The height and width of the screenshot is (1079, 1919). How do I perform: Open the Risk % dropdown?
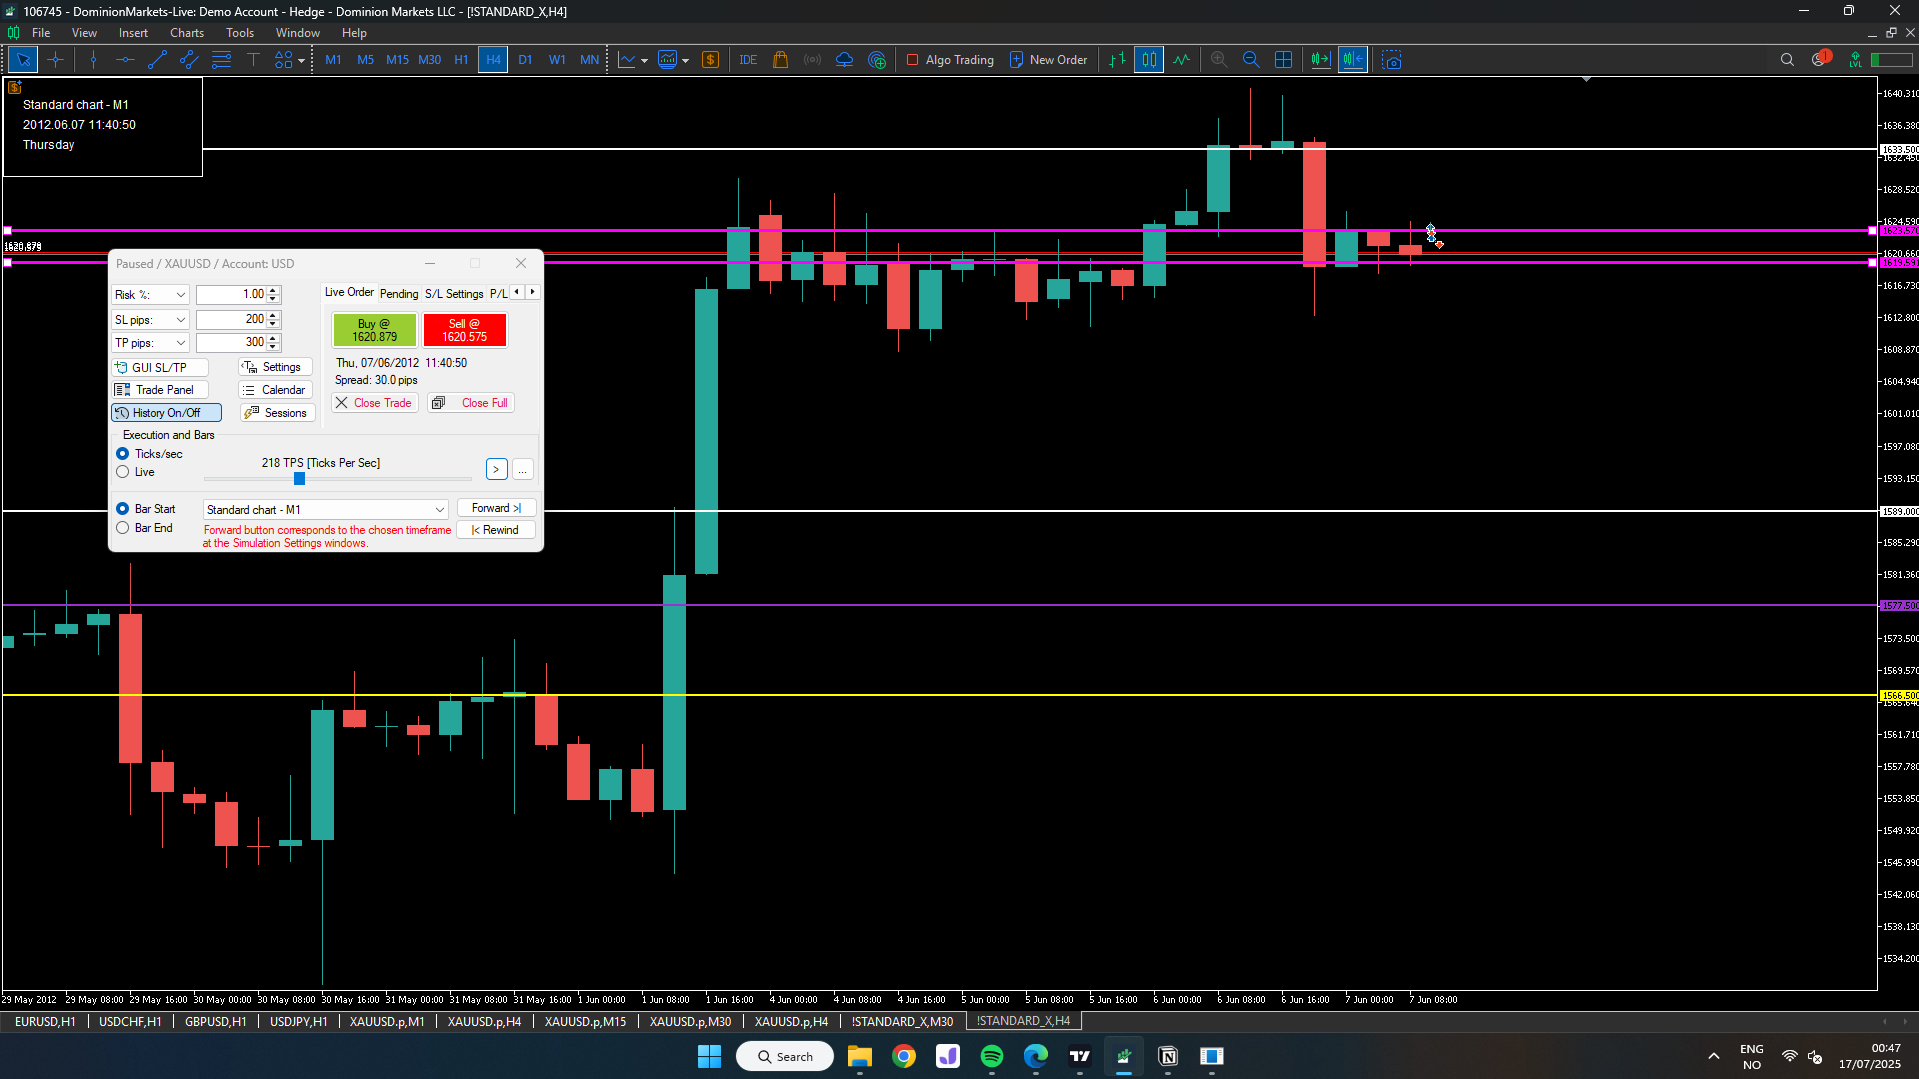click(150, 295)
